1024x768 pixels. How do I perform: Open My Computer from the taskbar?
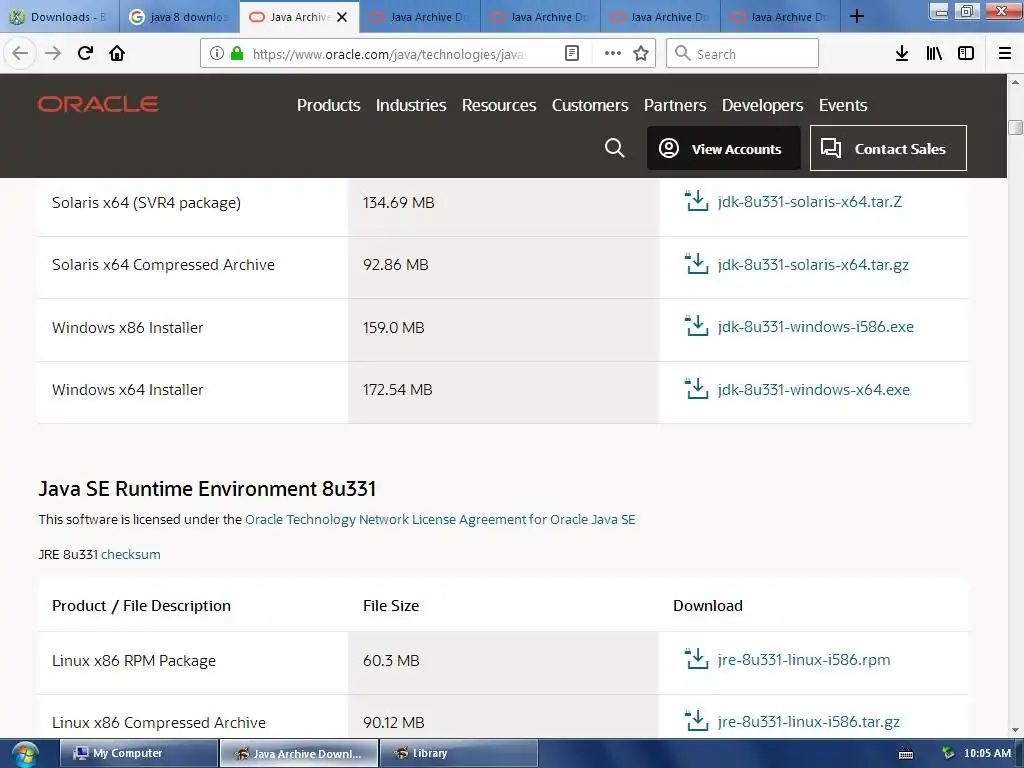pos(138,753)
